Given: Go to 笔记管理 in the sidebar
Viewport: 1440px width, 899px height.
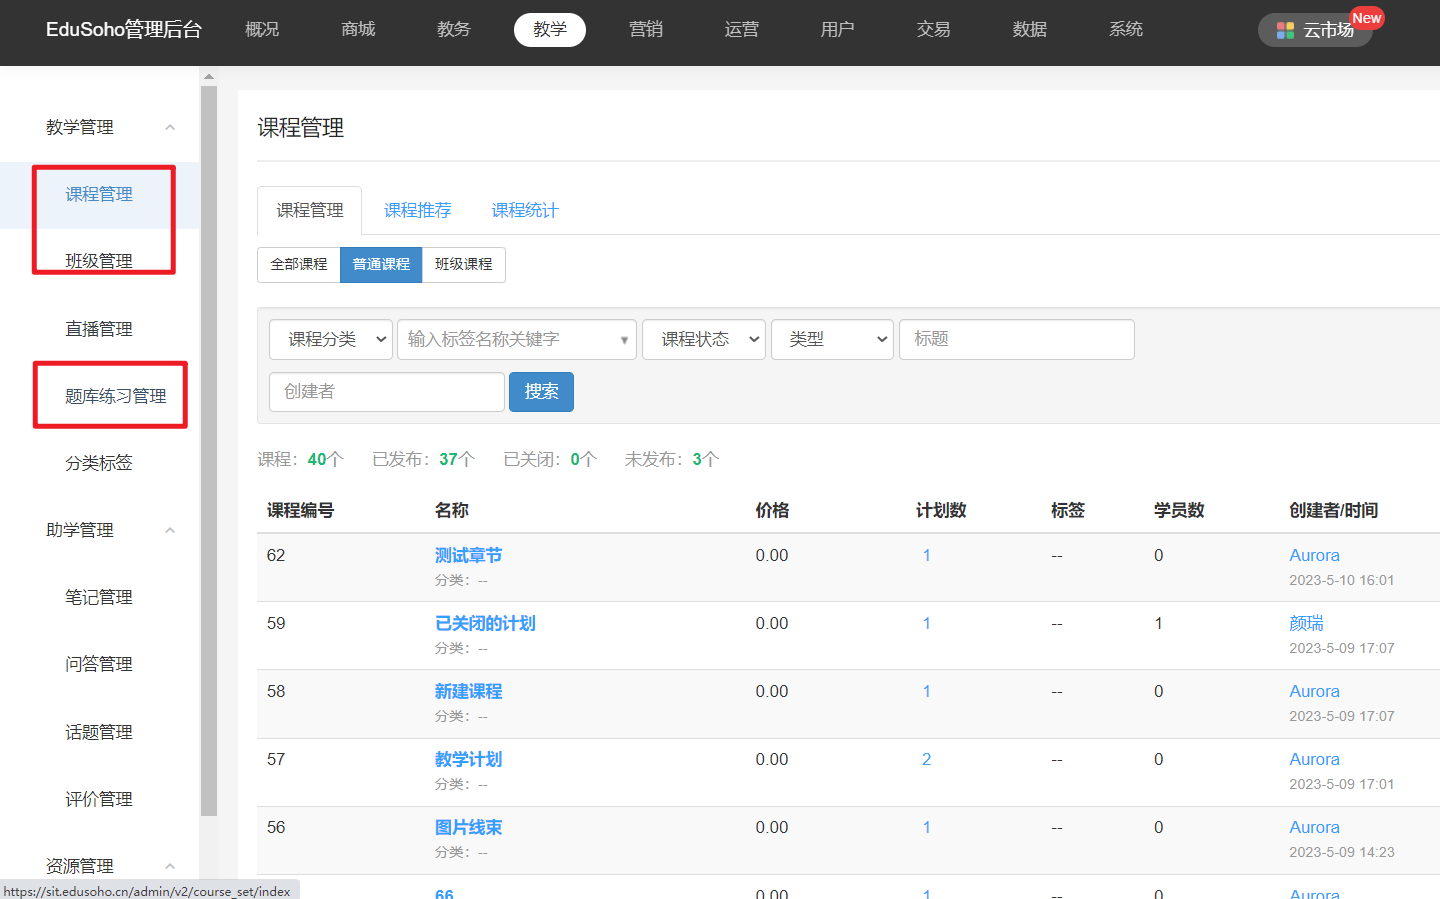Looking at the screenshot, I should click(99, 597).
